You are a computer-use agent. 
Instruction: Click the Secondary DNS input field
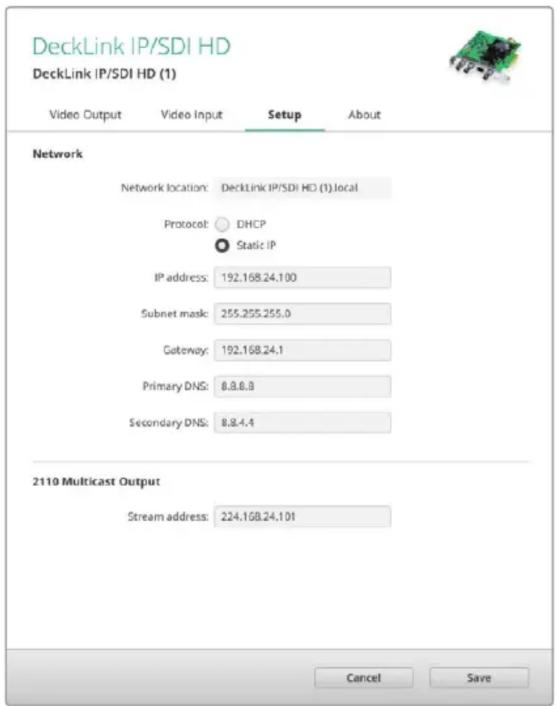tap(302, 423)
